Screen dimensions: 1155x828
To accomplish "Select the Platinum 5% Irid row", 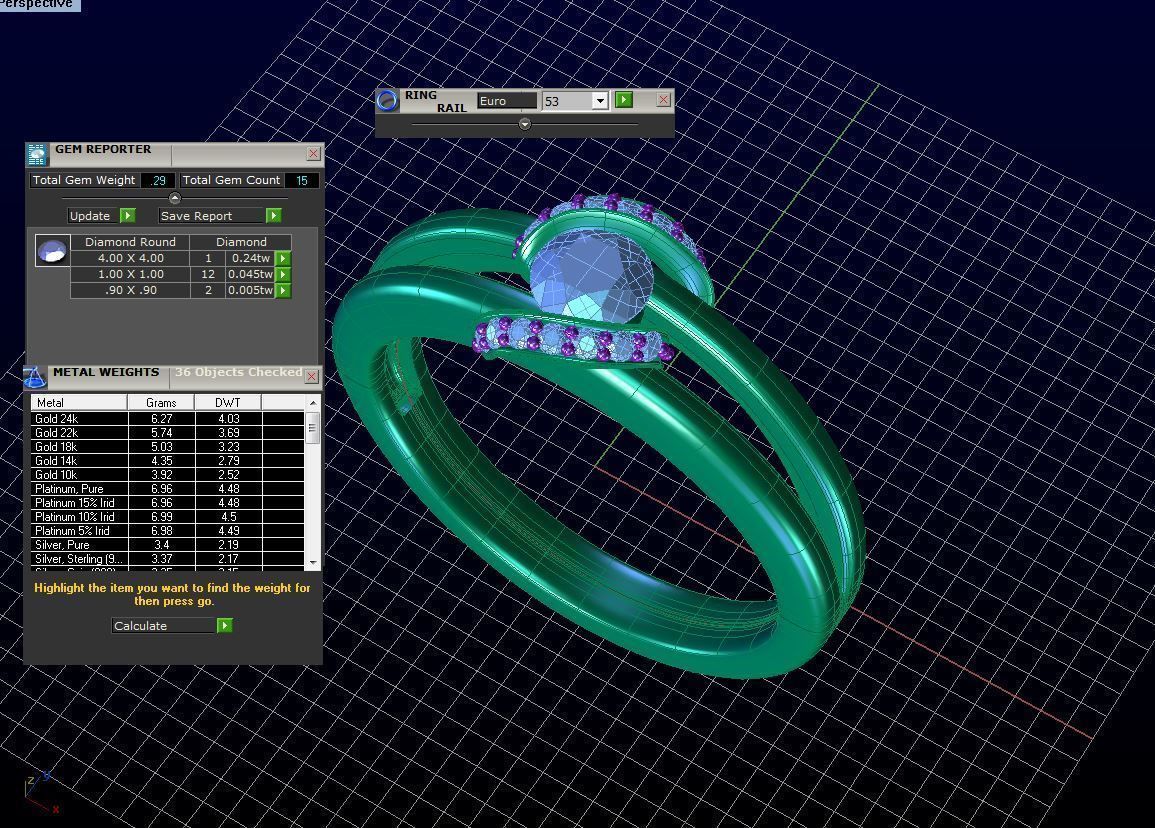I will [x=168, y=530].
